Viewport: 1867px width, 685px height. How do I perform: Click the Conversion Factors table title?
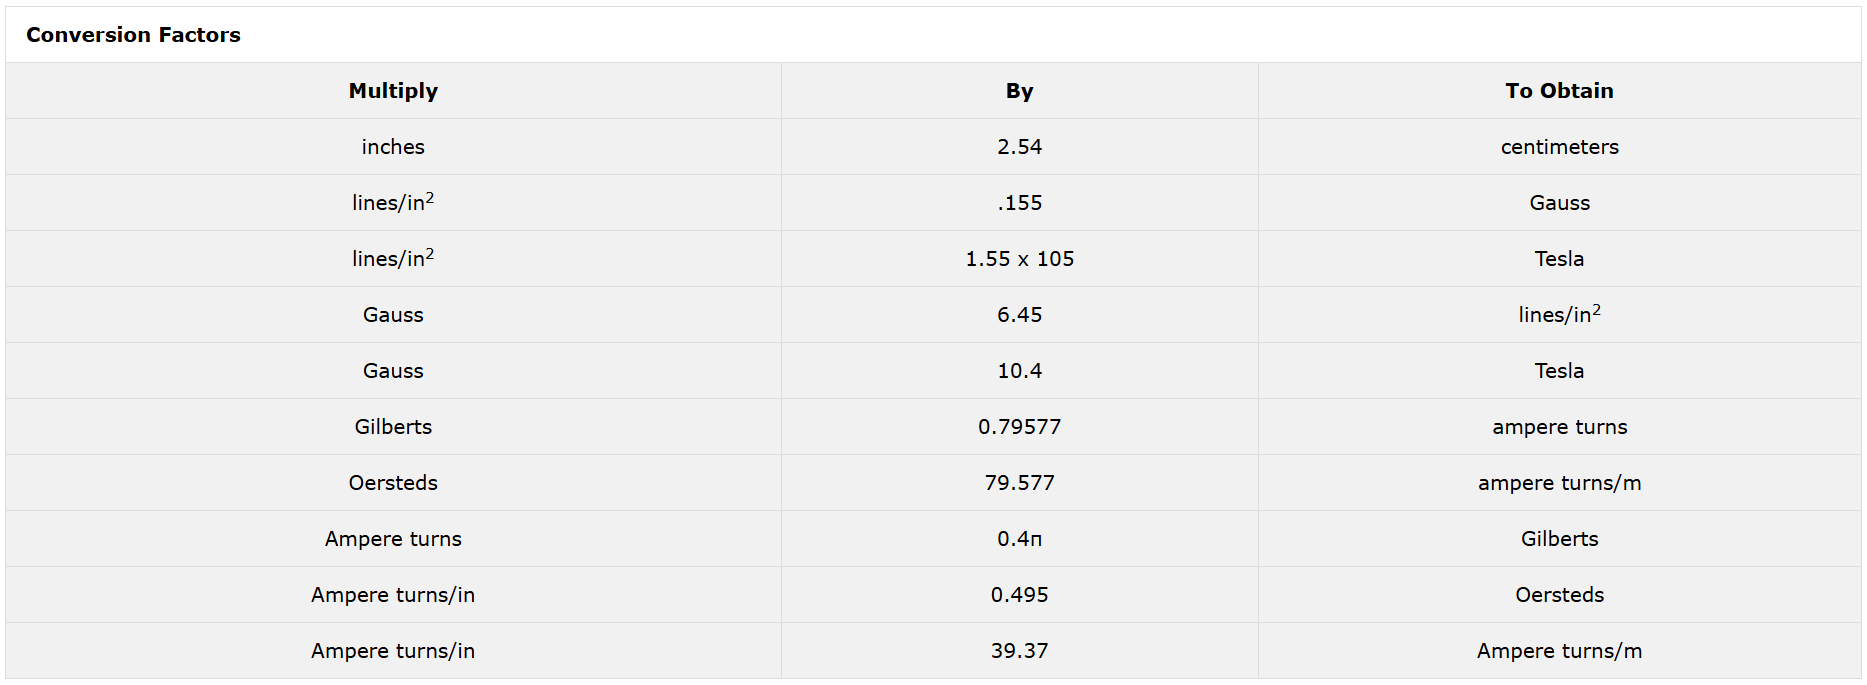click(133, 35)
